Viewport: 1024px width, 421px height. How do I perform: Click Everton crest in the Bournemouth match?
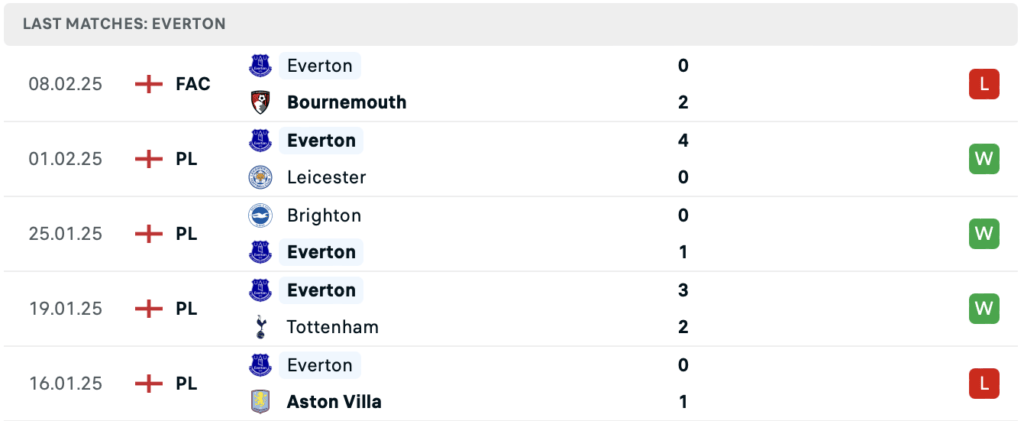tap(261, 66)
